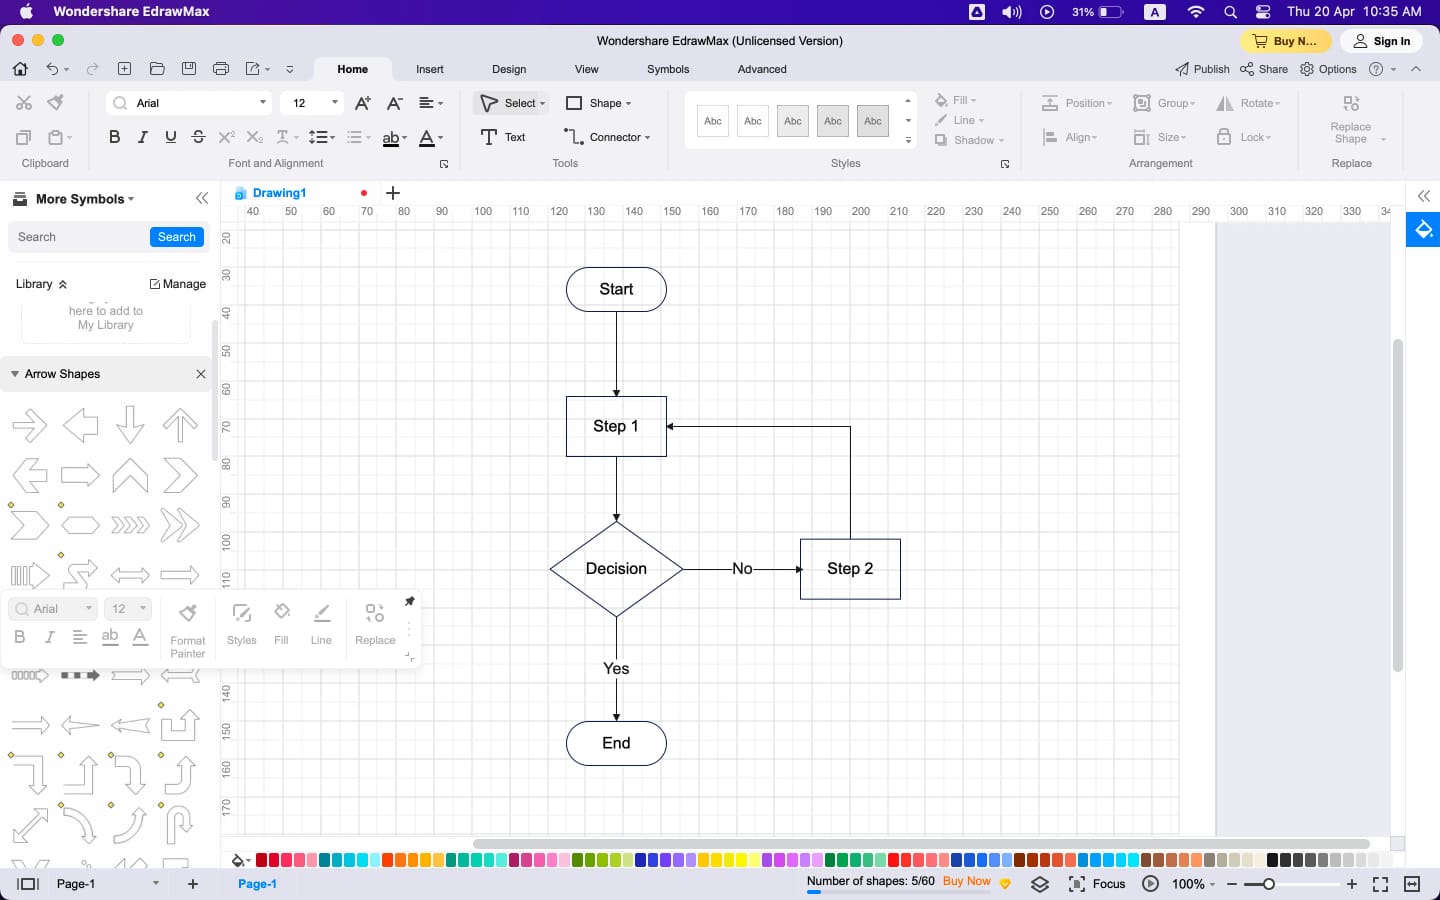
Task: Switch to the Insert ribbon tab
Action: tap(430, 69)
